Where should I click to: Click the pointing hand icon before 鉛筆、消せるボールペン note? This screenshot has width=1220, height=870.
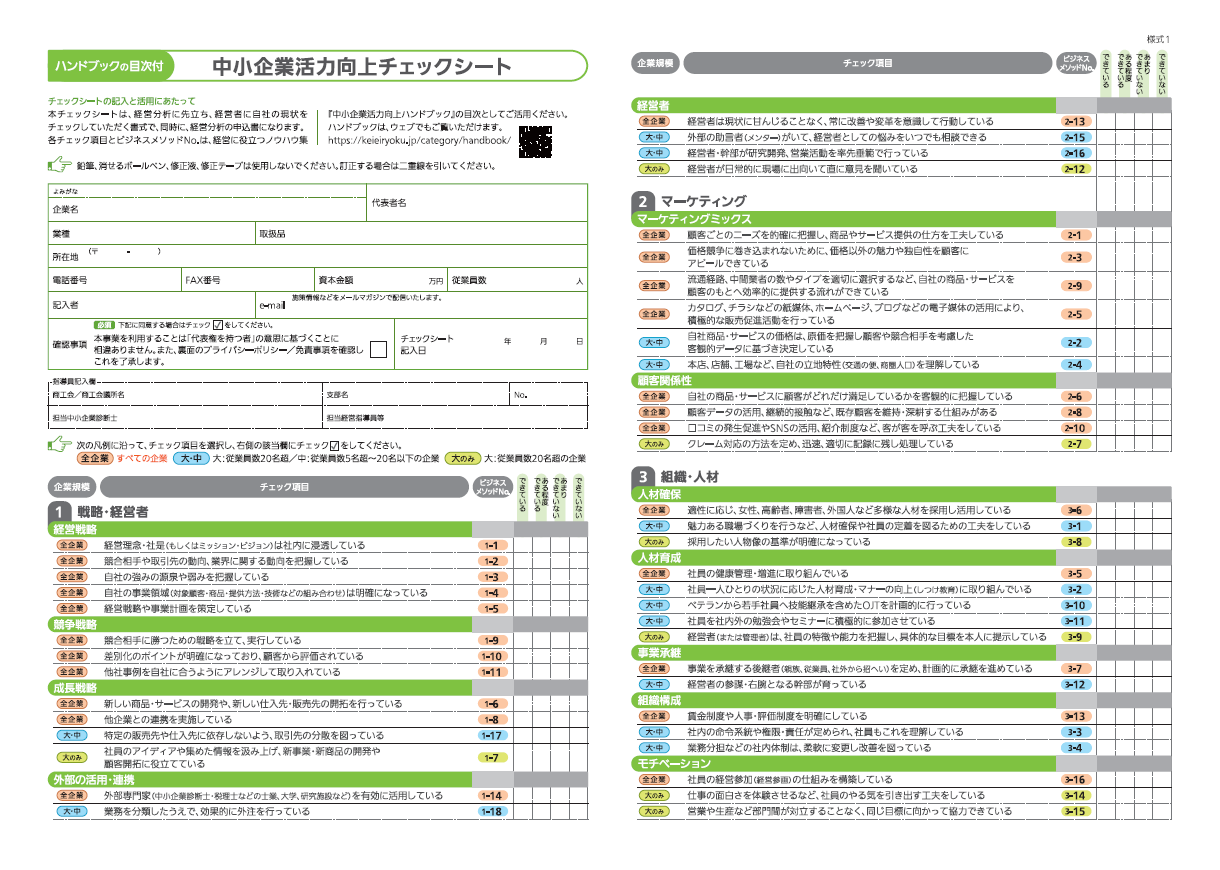[58, 165]
